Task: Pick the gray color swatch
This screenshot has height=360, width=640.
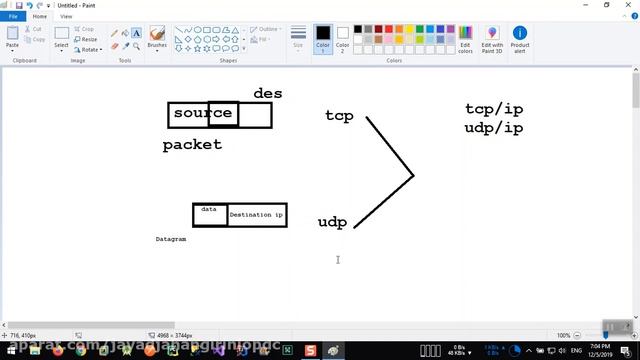Action: 368,29
